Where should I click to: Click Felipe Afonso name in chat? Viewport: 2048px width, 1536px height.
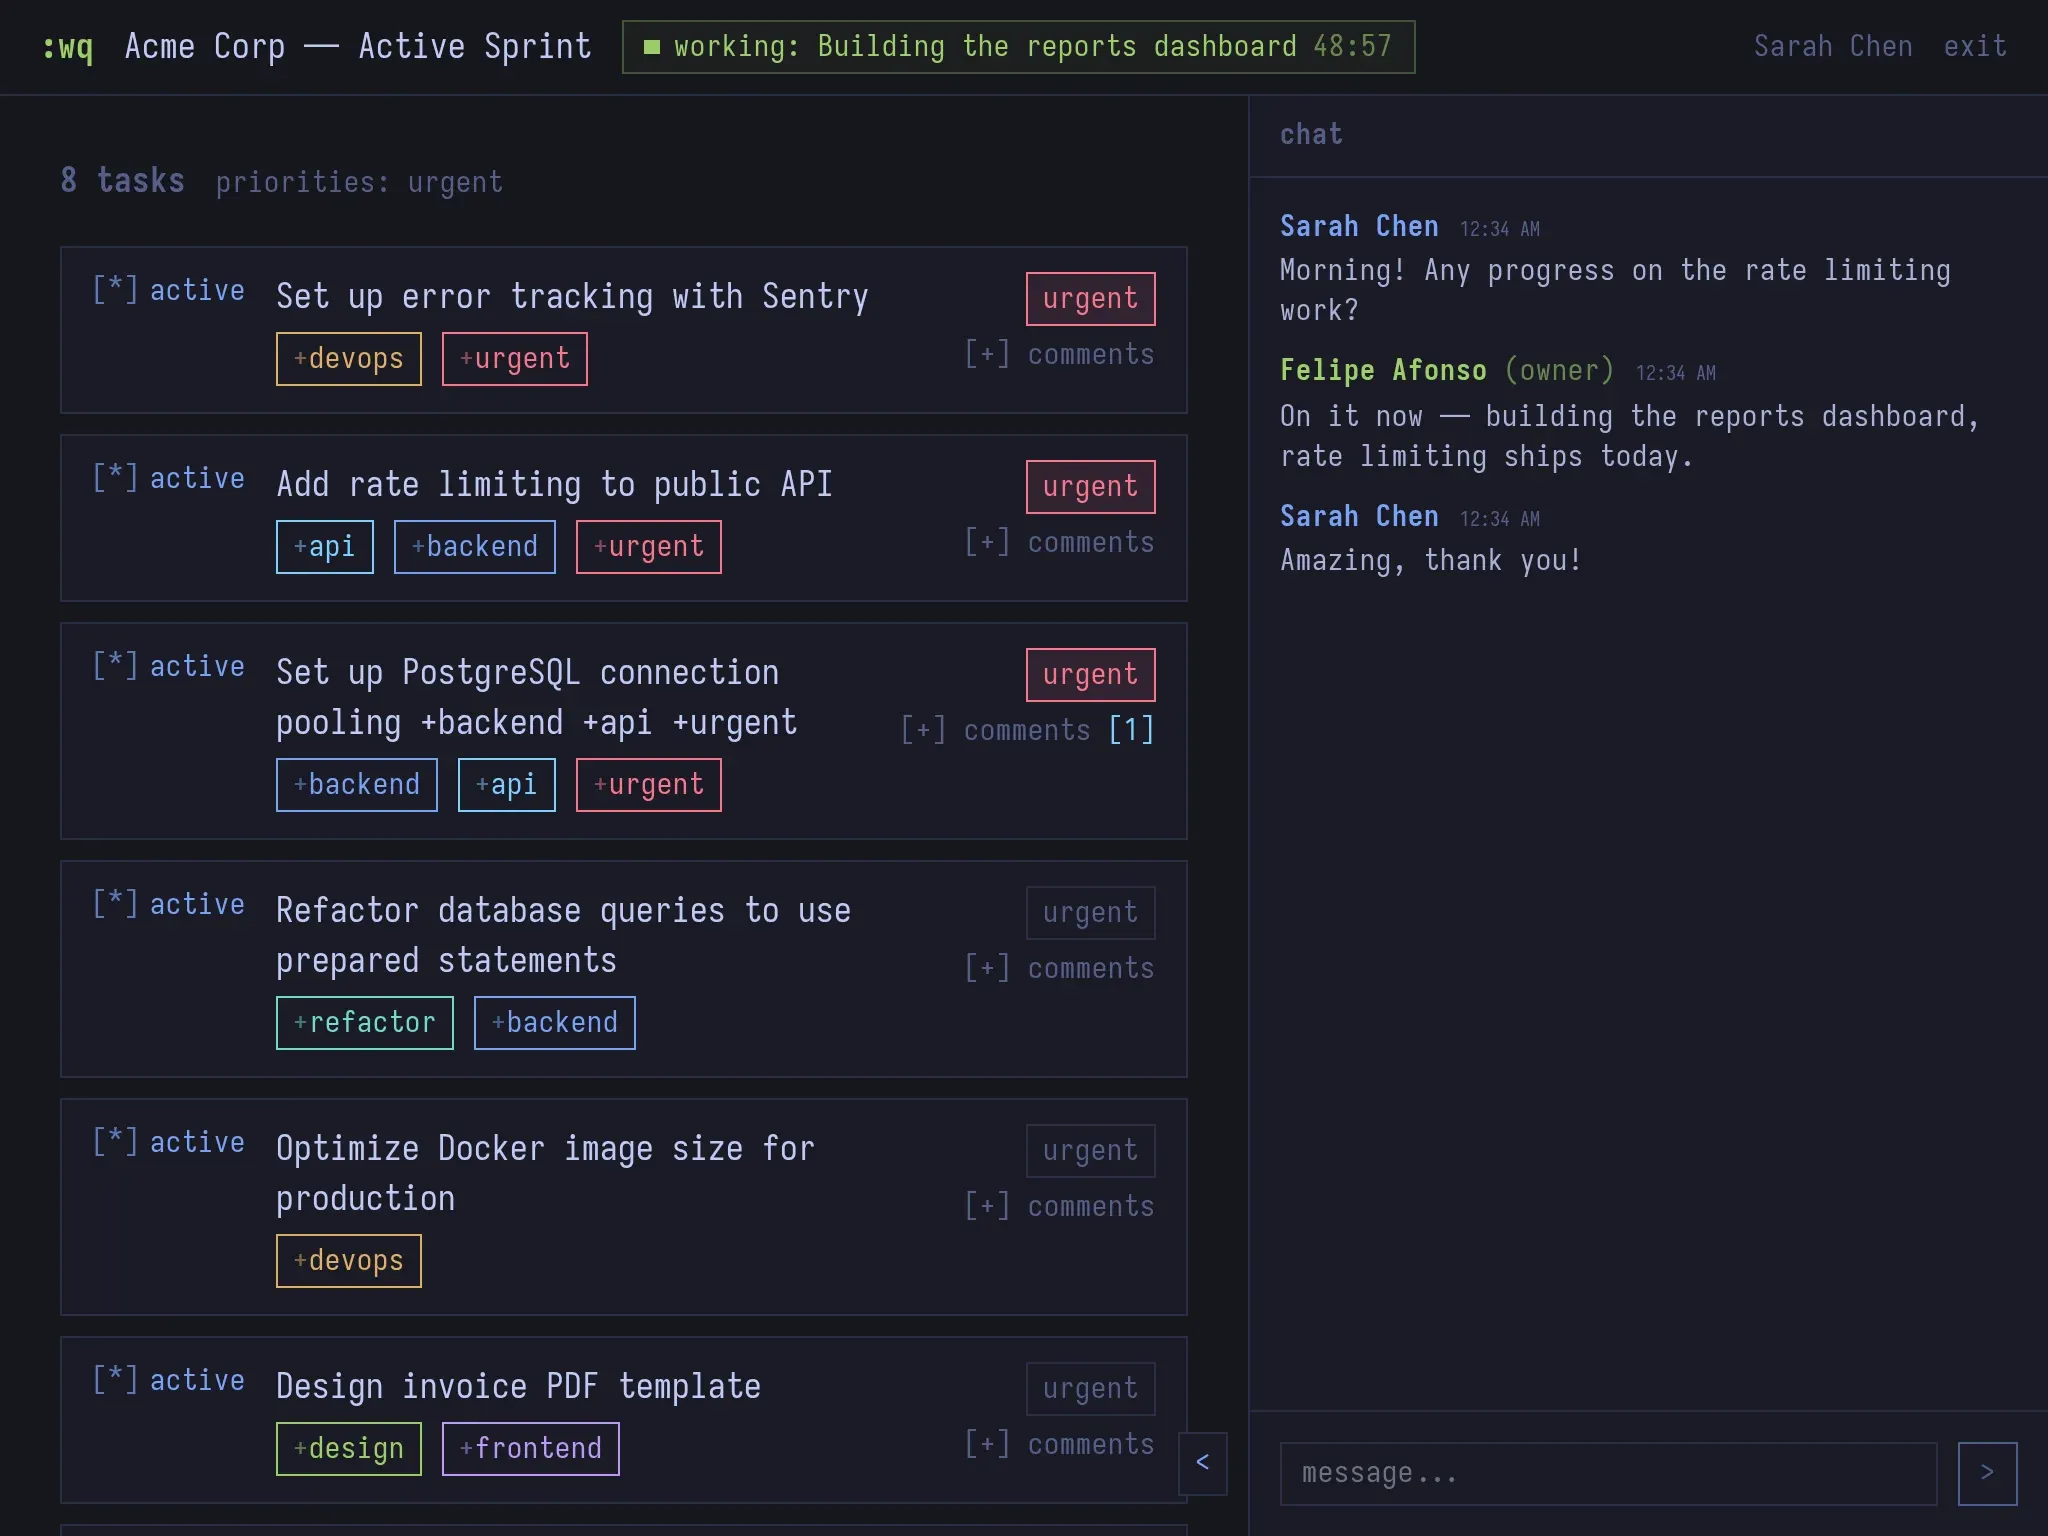[x=1383, y=371]
